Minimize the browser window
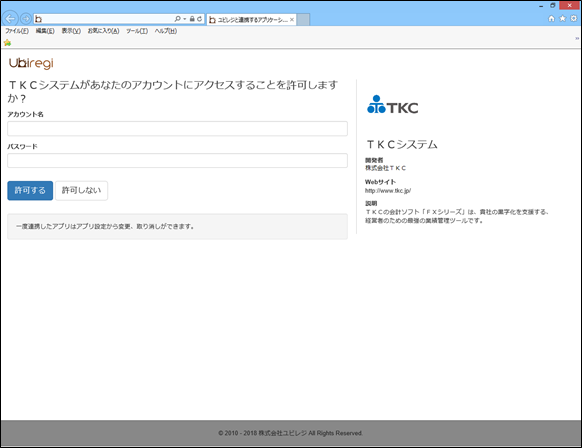 pos(541,6)
